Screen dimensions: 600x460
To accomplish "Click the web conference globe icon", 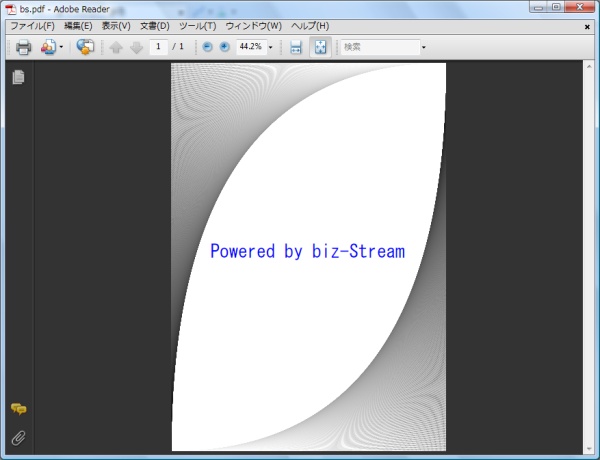I will [85, 47].
